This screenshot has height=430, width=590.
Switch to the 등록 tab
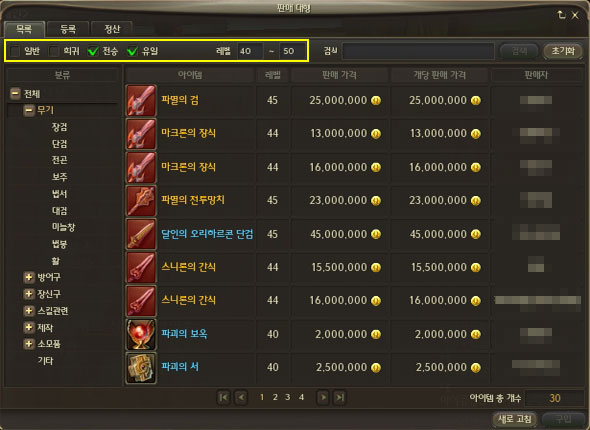68,29
